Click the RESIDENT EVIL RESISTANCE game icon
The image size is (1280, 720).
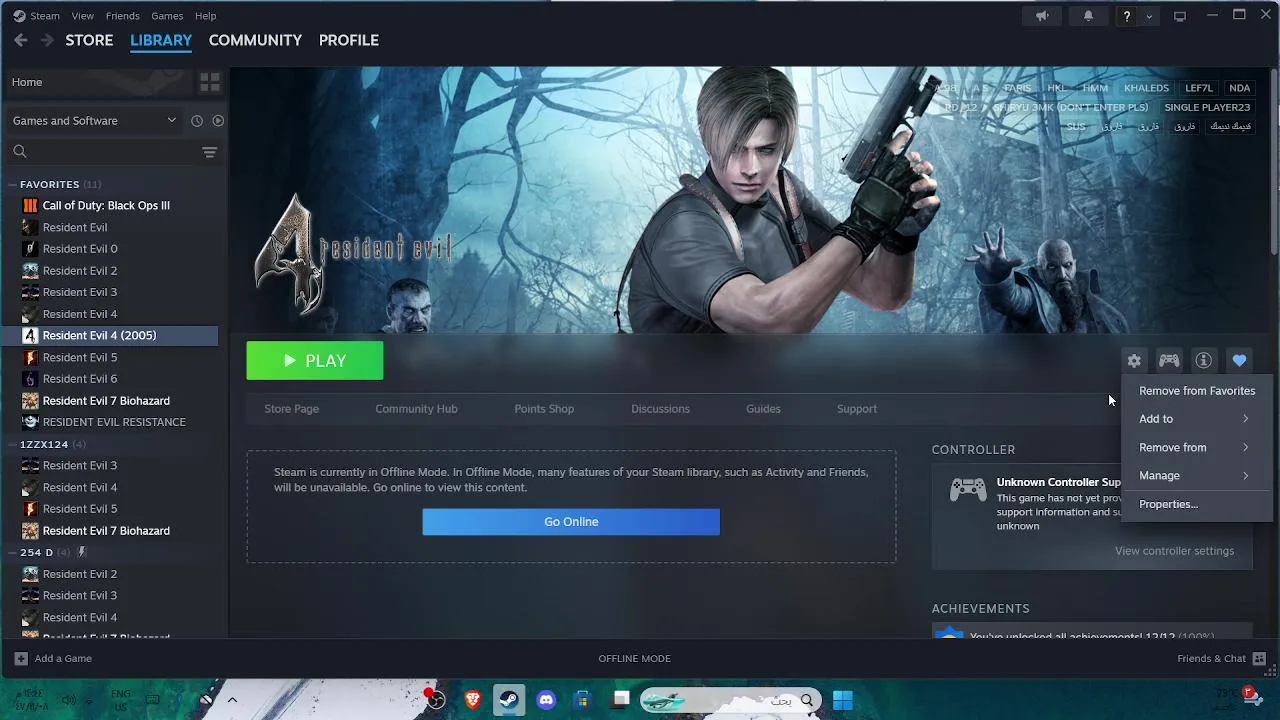coord(30,422)
